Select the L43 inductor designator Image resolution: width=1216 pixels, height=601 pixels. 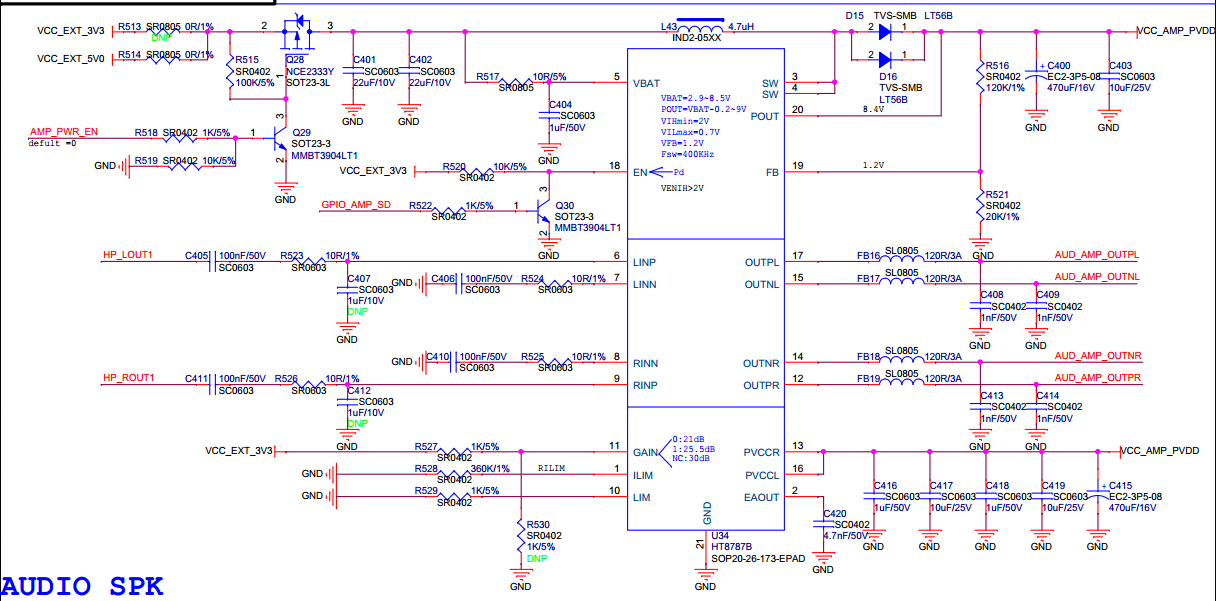tap(669, 26)
